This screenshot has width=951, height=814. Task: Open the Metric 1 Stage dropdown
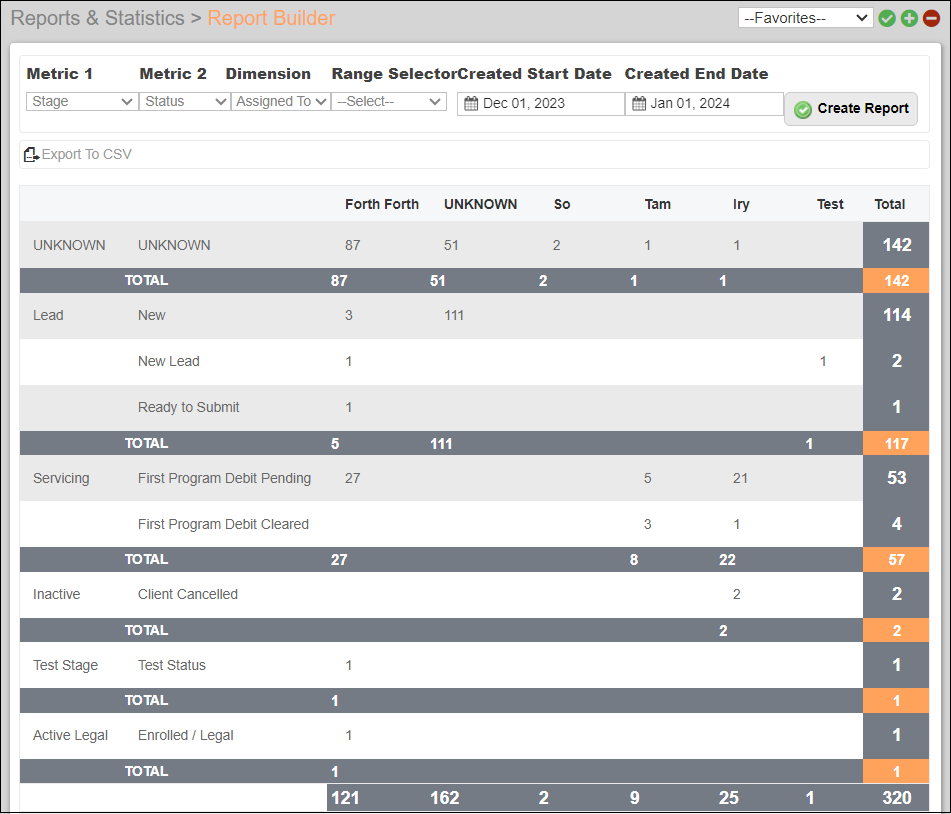[x=82, y=101]
